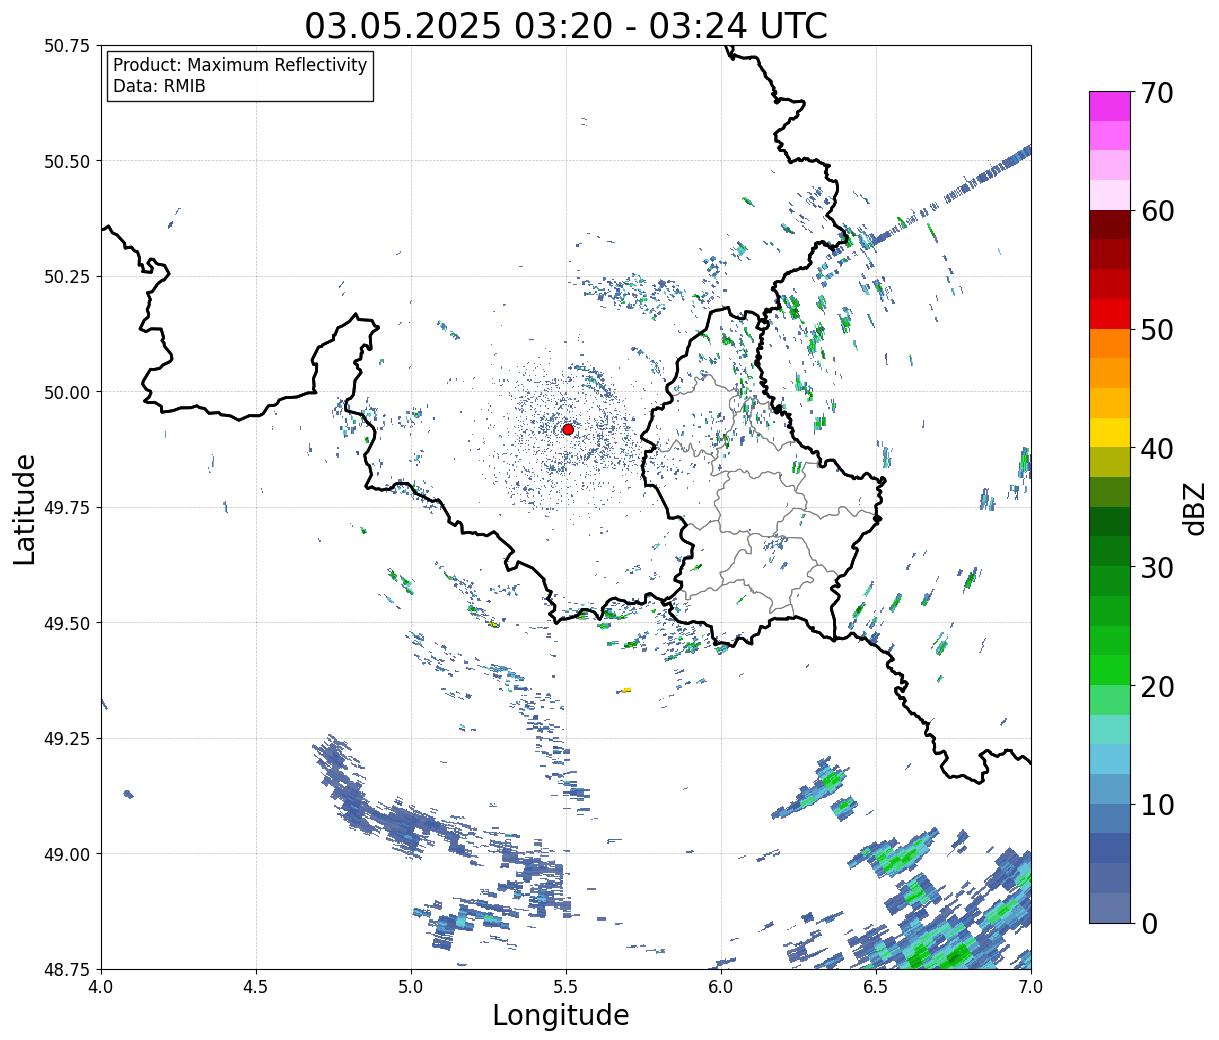Click the 'Latitude' axis label
Image resolution: width=1219 pixels, height=1040 pixels.
click(x=25, y=508)
